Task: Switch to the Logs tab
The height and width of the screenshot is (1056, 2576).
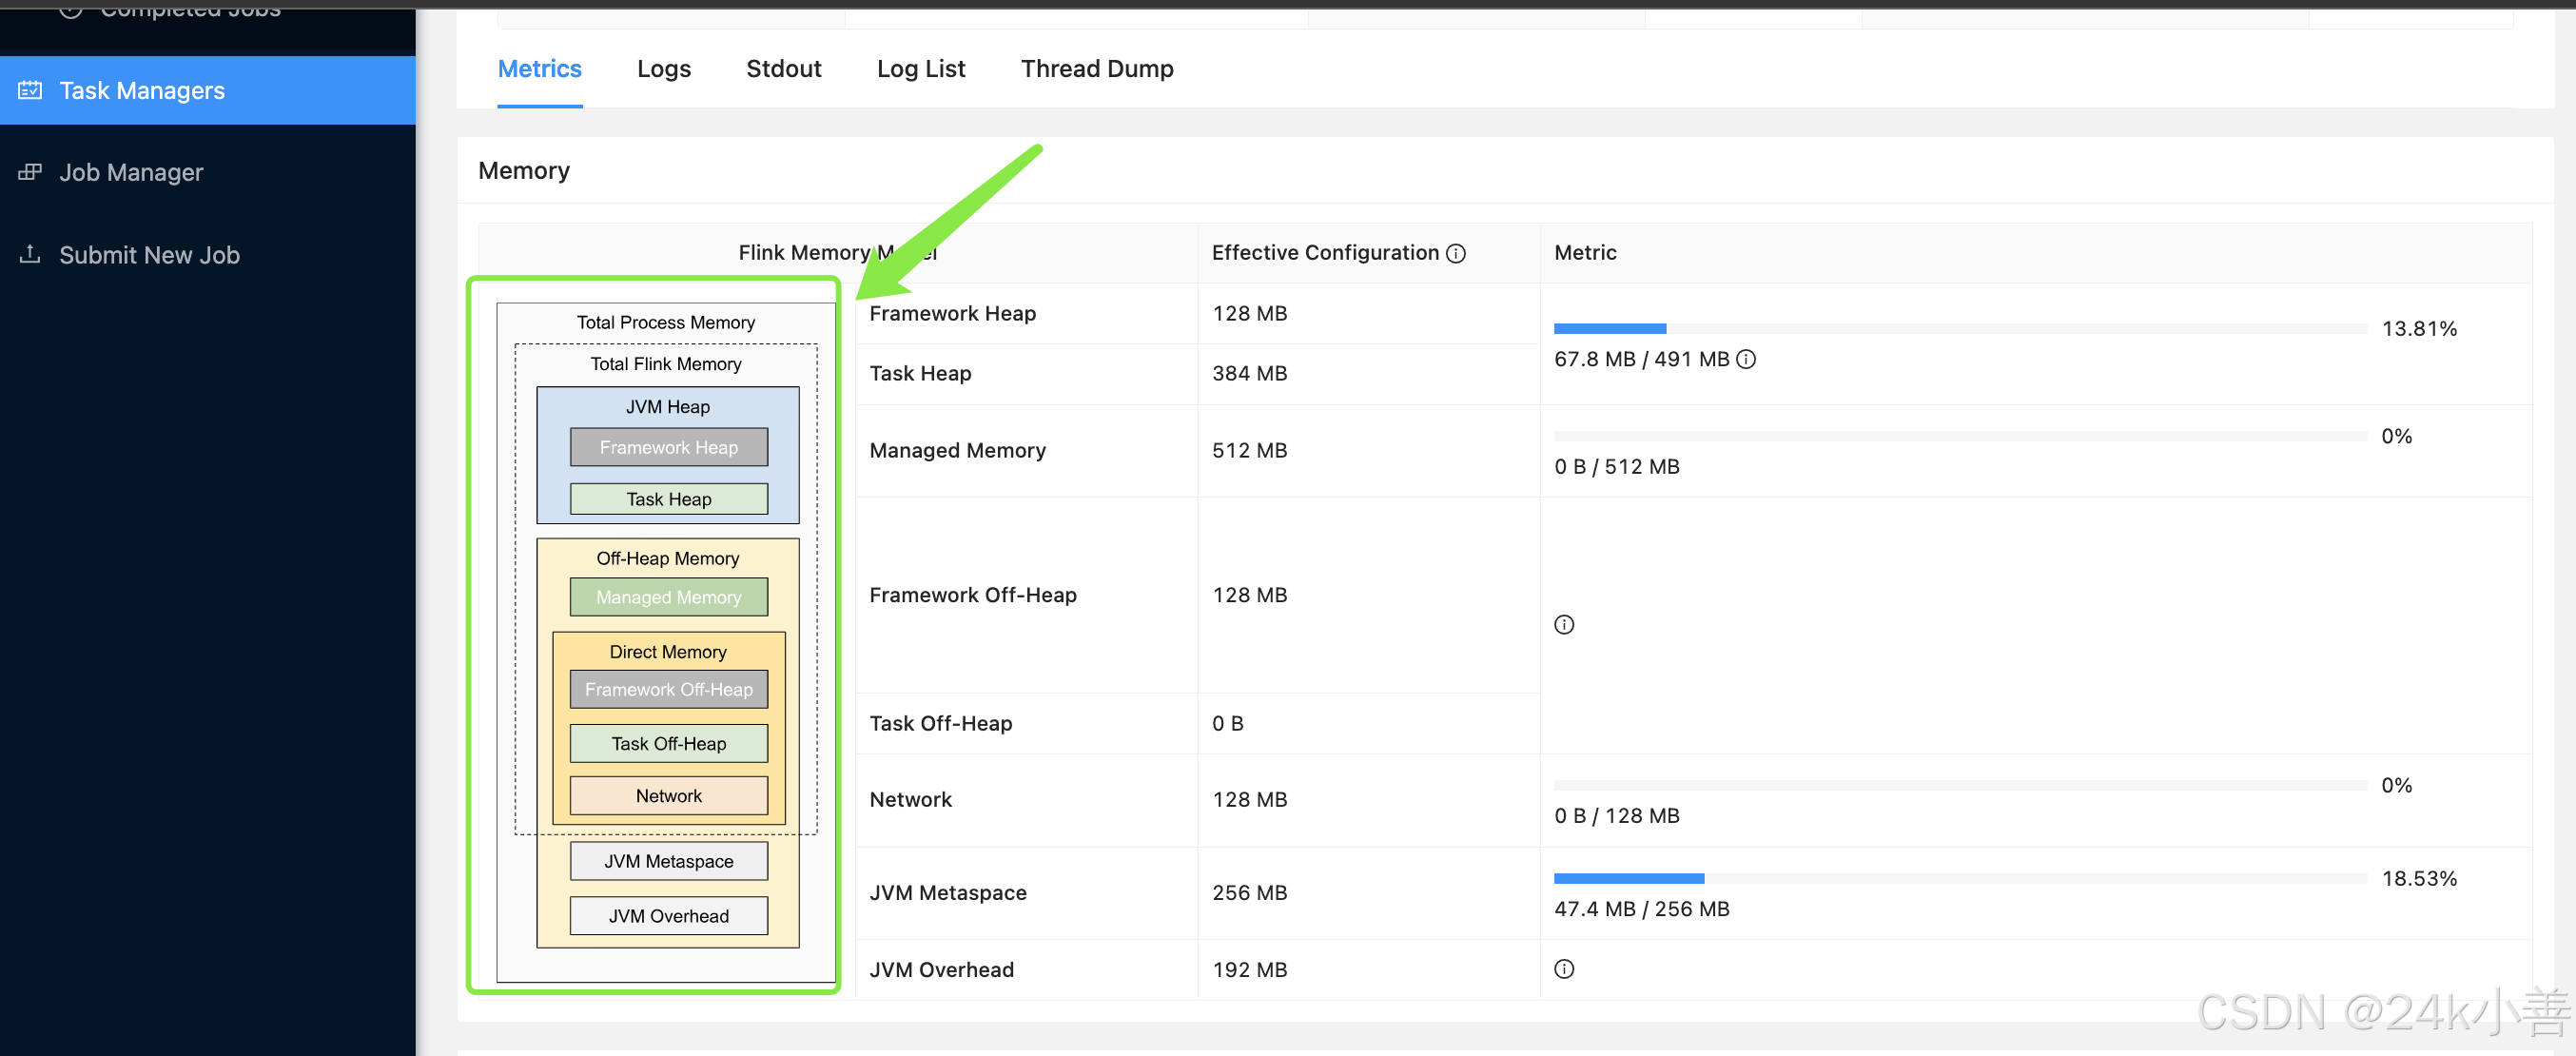Action: 664,69
